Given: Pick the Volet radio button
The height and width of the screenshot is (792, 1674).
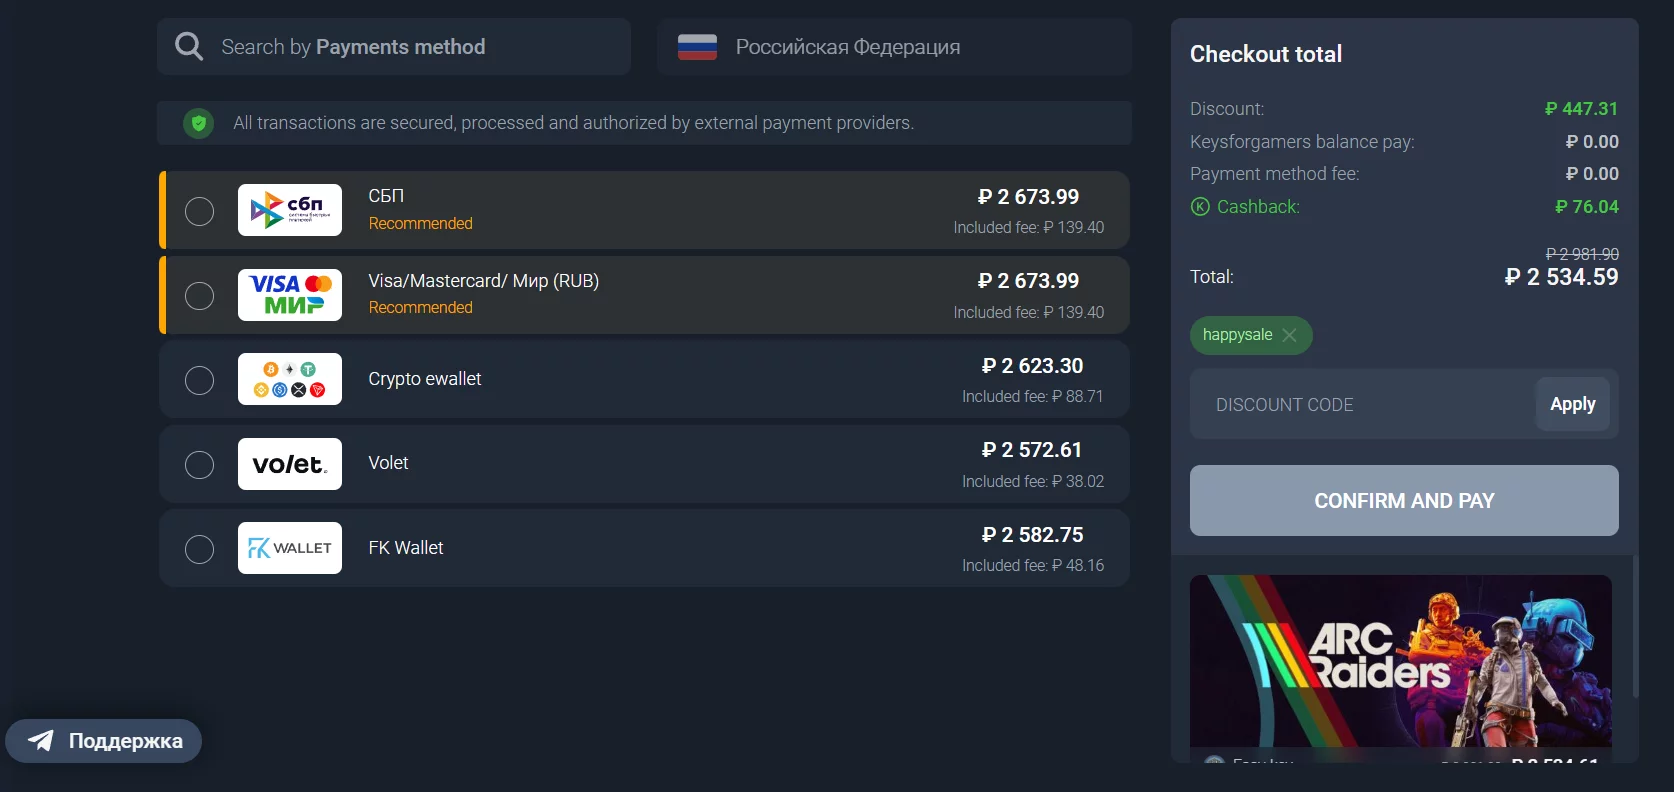Looking at the screenshot, I should point(200,465).
